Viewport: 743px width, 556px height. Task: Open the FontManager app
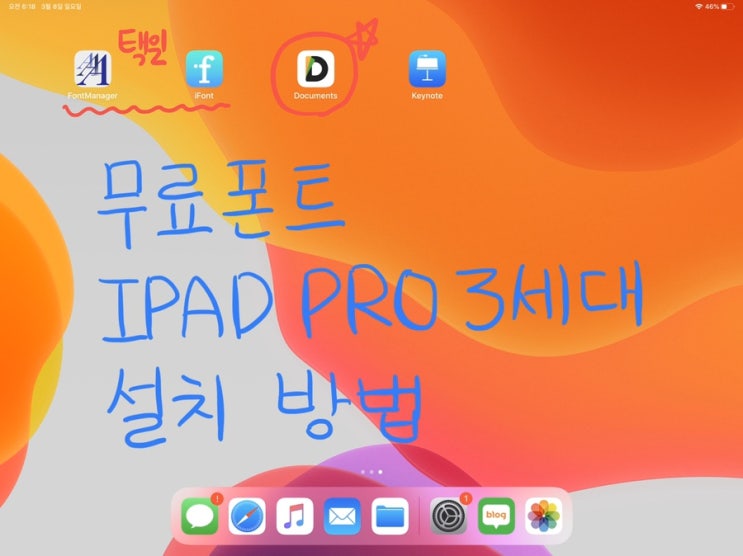pyautogui.click(x=92, y=69)
